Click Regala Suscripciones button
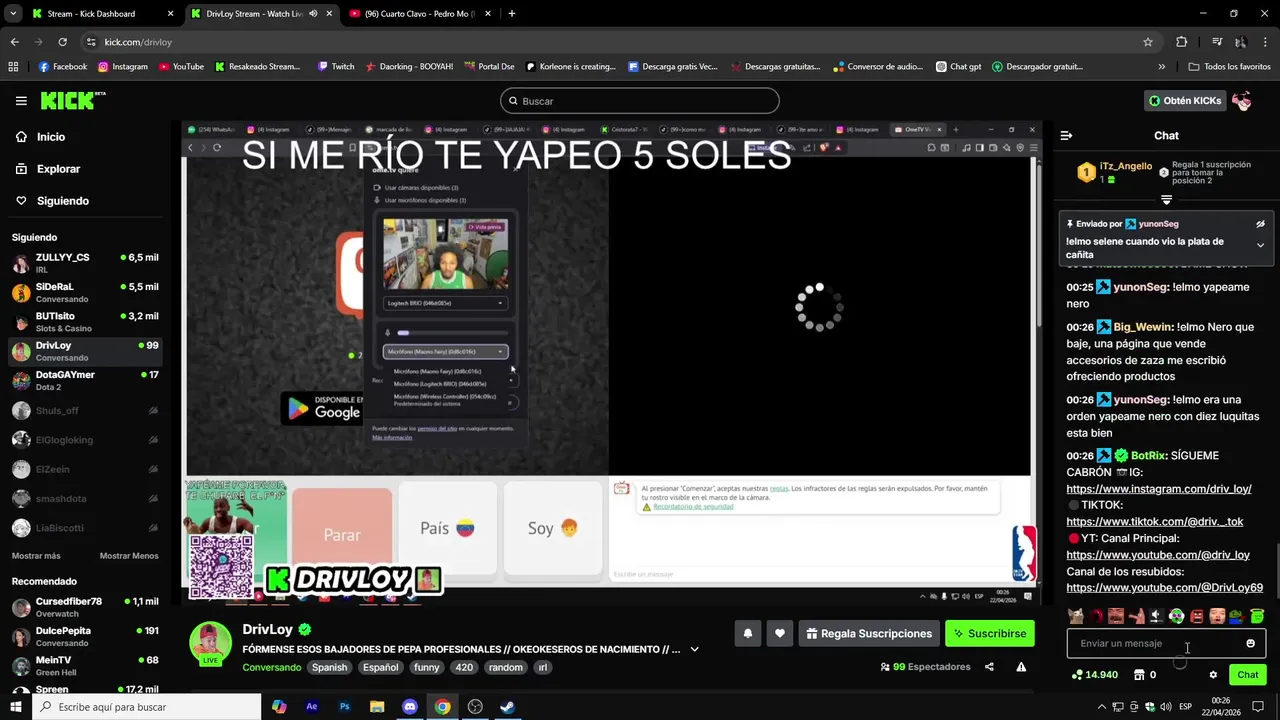 pyautogui.click(x=869, y=633)
